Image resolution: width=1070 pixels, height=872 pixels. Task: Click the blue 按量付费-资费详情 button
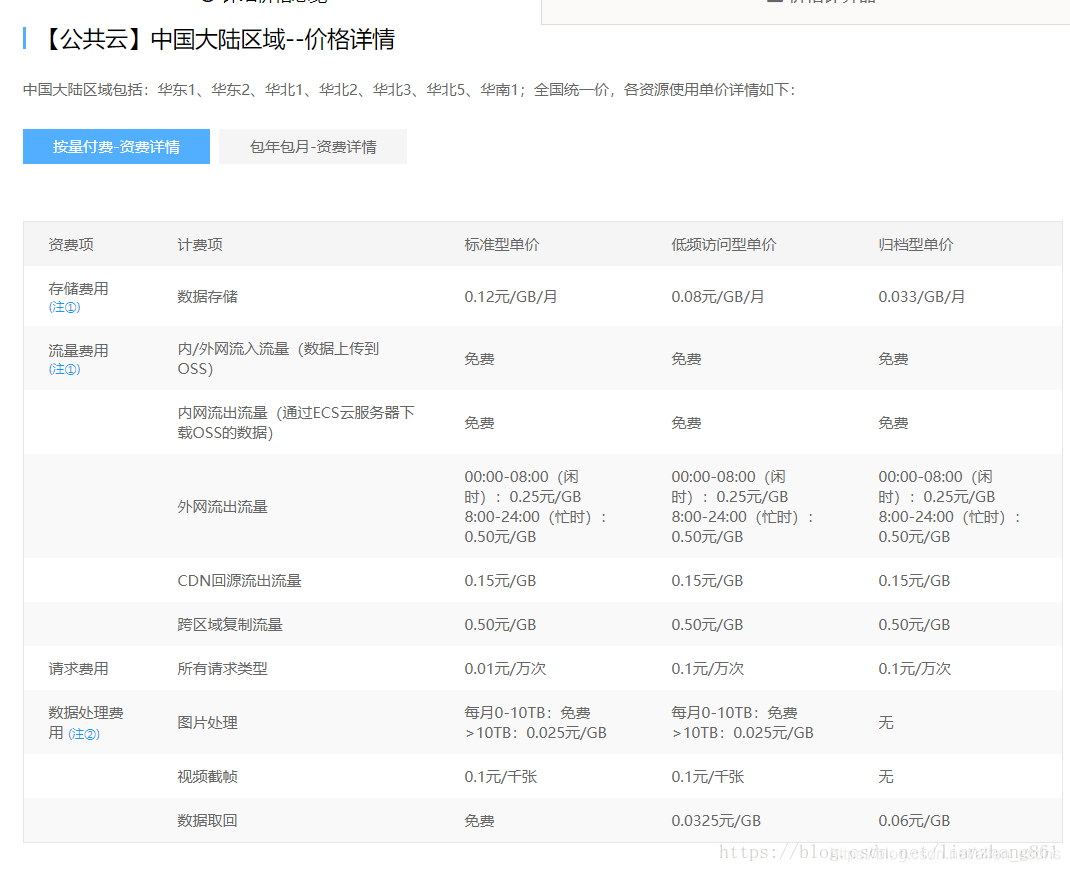(116, 146)
